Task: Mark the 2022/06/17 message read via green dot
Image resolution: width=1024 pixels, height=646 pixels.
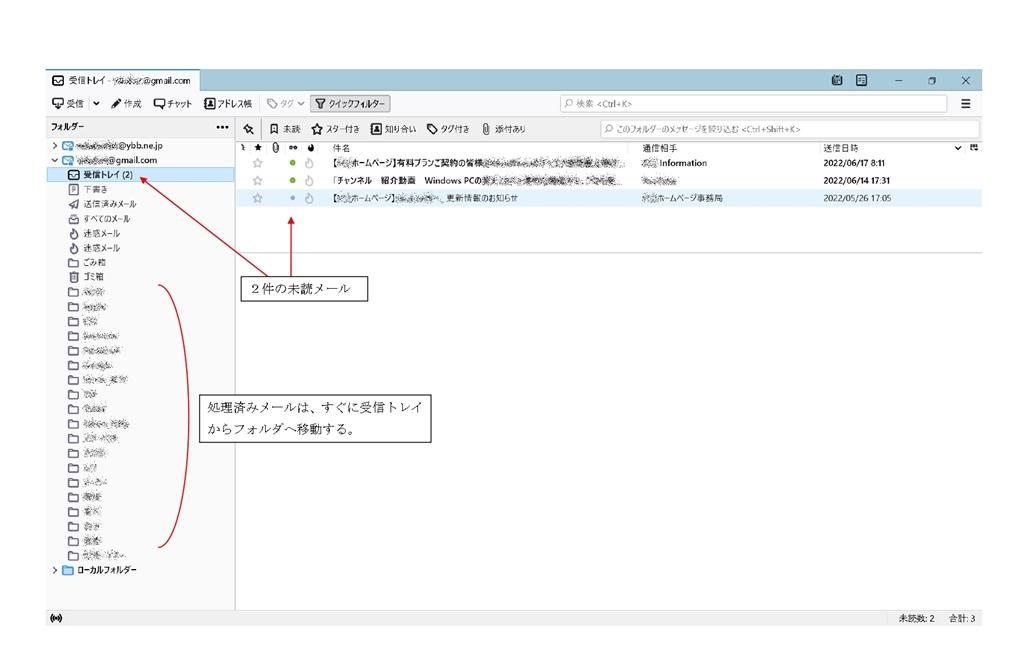Action: click(293, 163)
